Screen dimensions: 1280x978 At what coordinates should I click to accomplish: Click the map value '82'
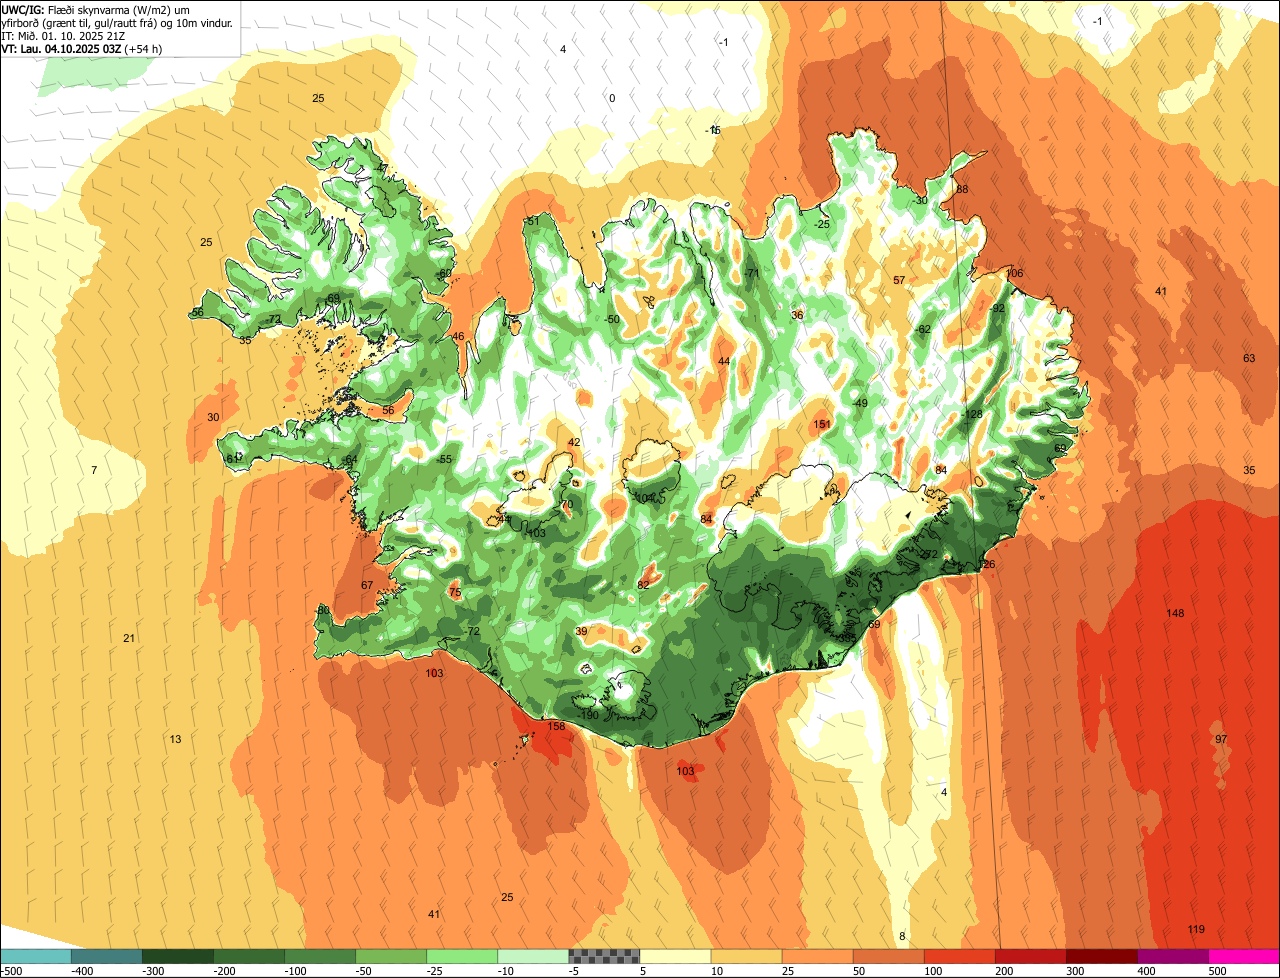pyautogui.click(x=643, y=585)
